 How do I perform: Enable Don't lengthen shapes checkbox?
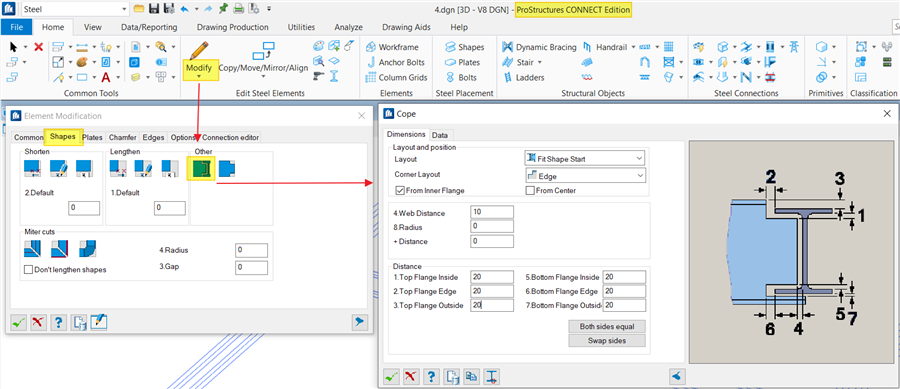click(28, 270)
